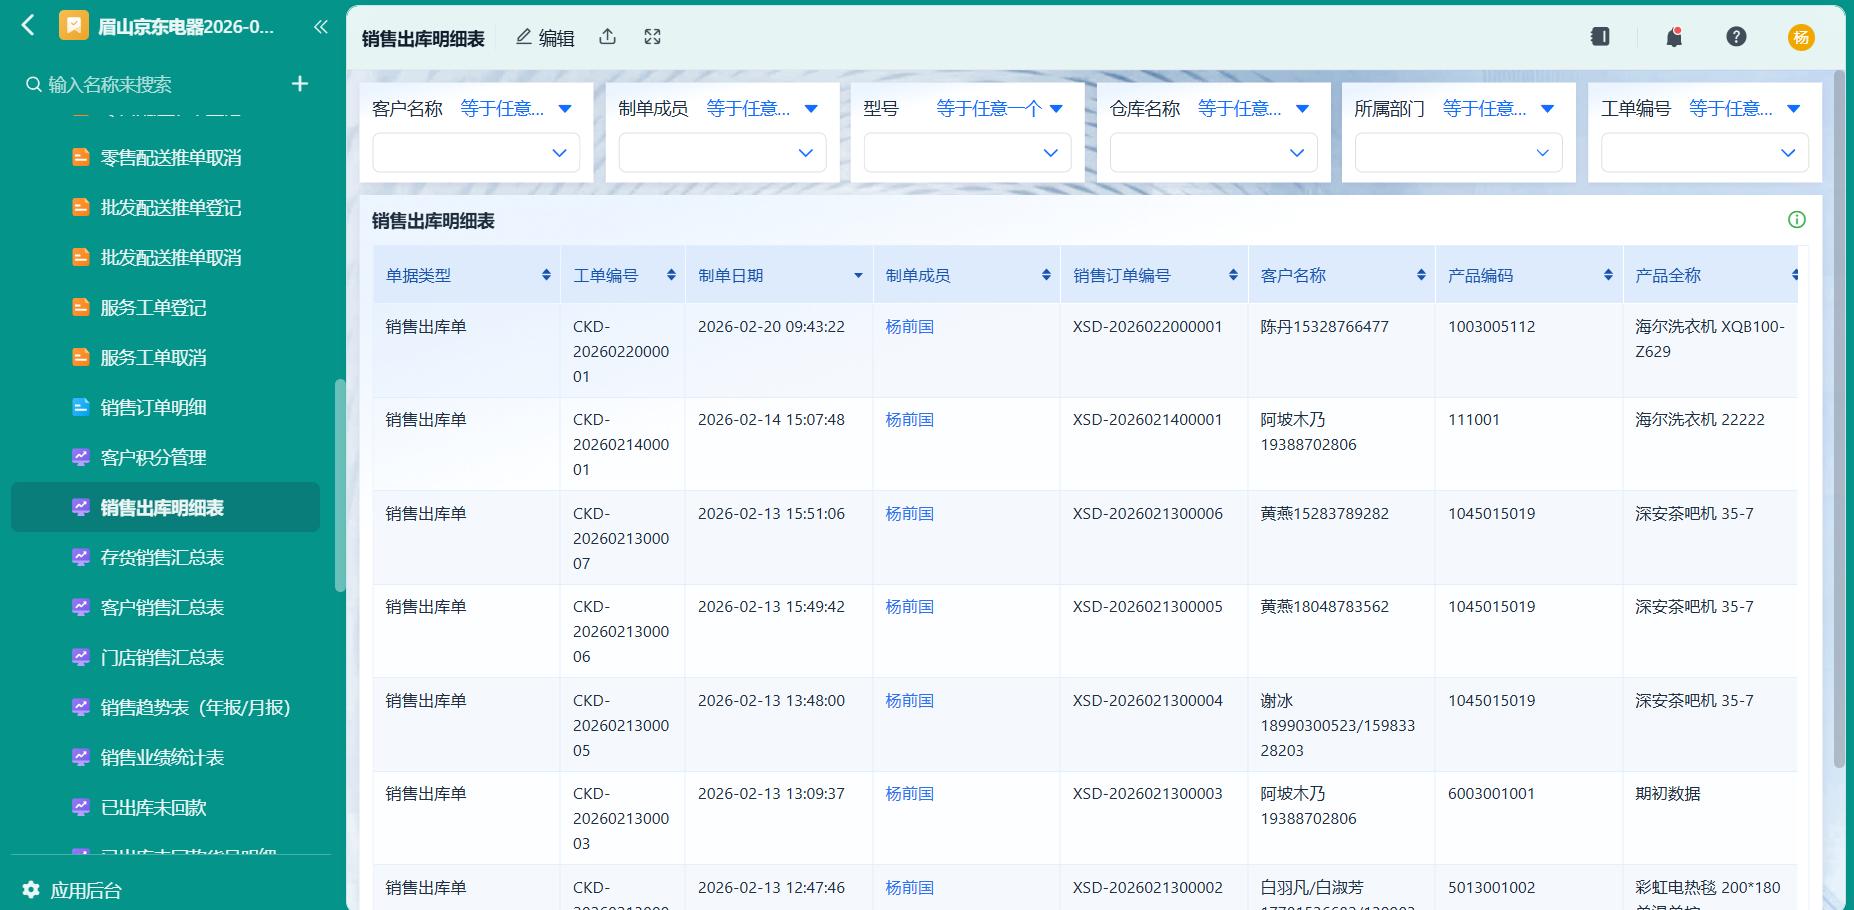1854x910 pixels.
Task: Open 销售业绩统计表 report
Action: point(165,758)
